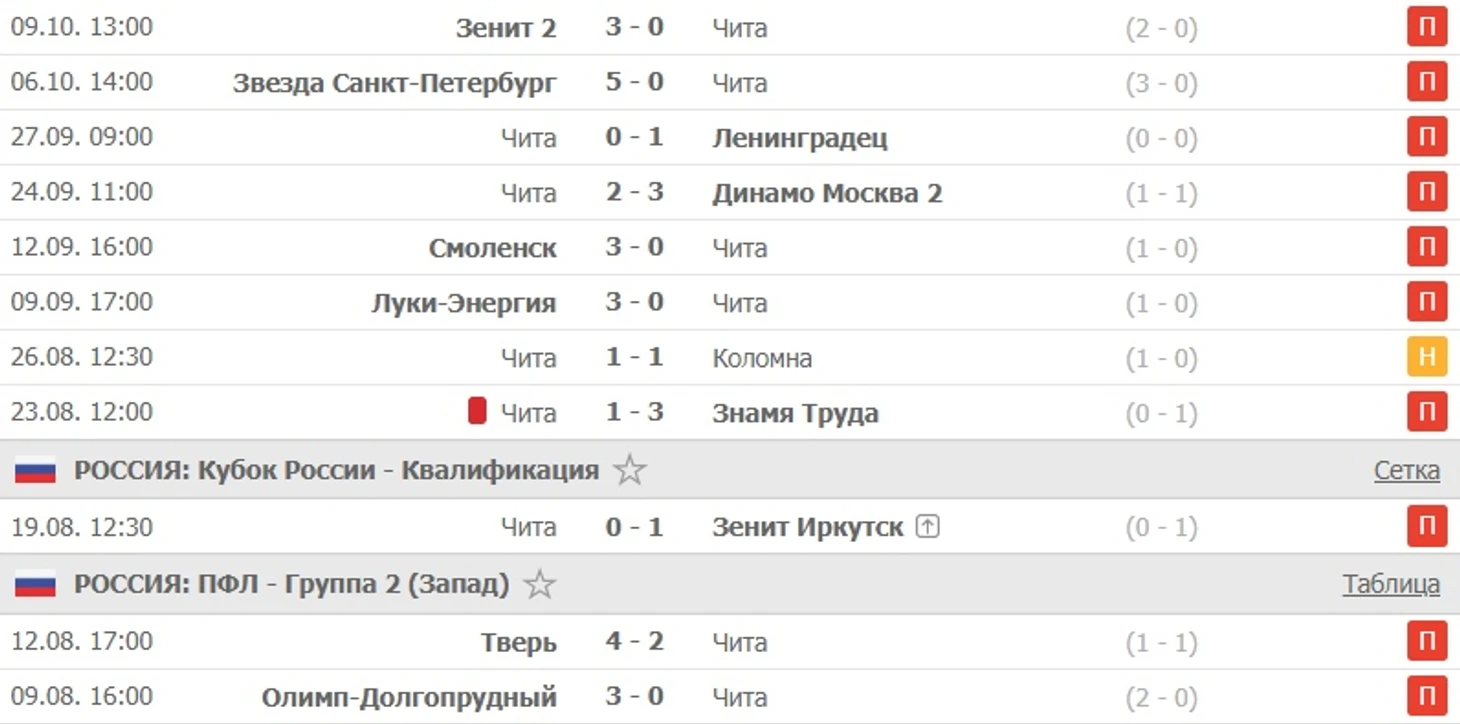Select the Динамо Москва 2 team name
The width and height of the screenshot is (1460, 724).
827,192
